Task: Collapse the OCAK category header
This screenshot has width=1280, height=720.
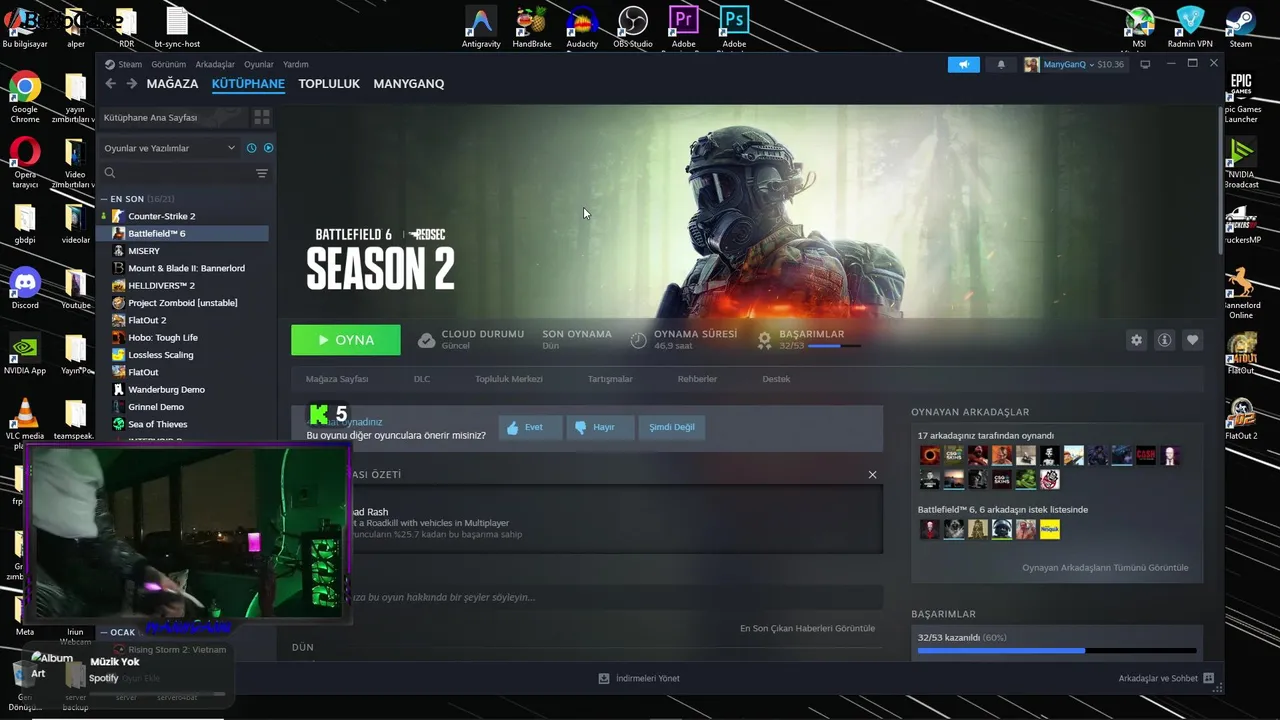Action: point(117,632)
